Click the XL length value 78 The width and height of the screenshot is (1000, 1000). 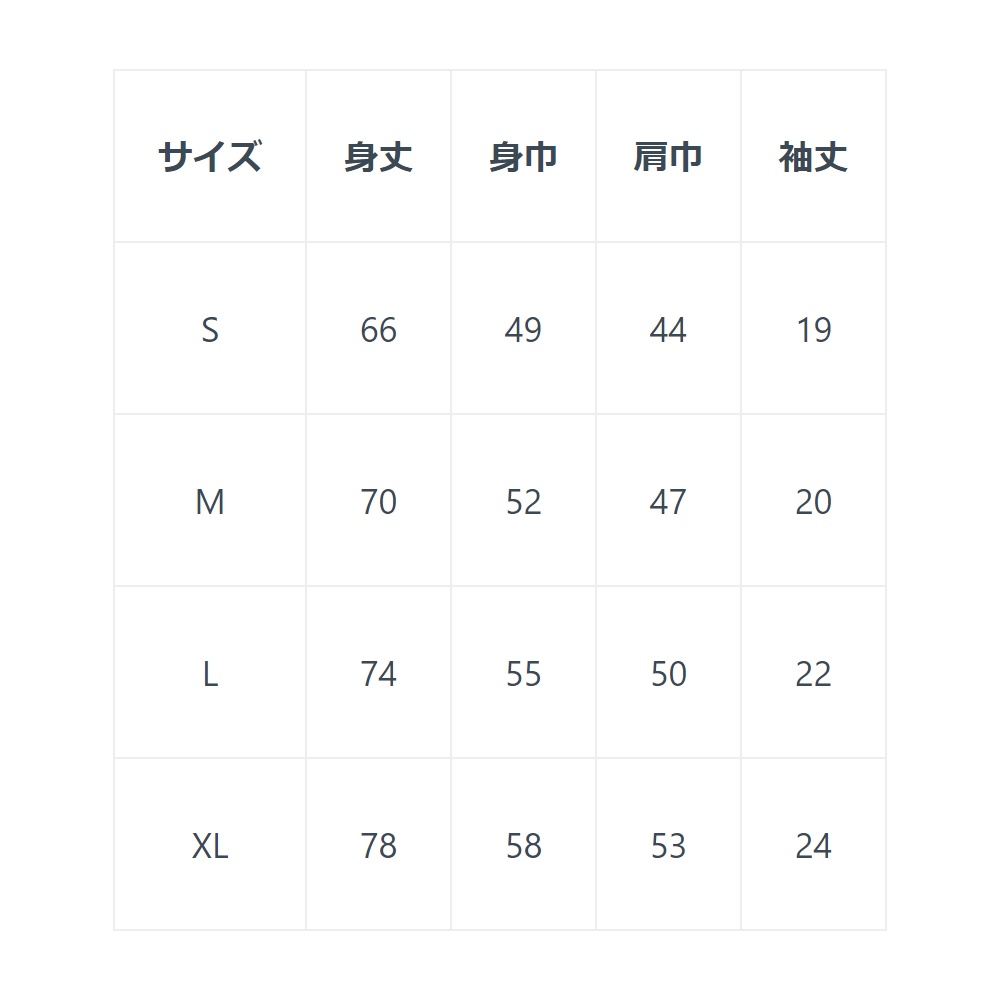point(378,846)
